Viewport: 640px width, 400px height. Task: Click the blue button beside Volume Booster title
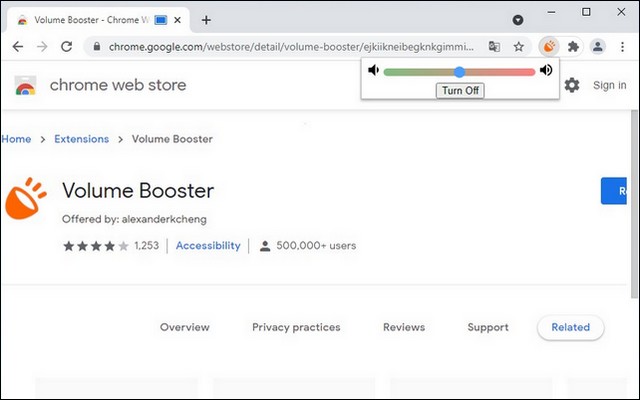[613, 191]
